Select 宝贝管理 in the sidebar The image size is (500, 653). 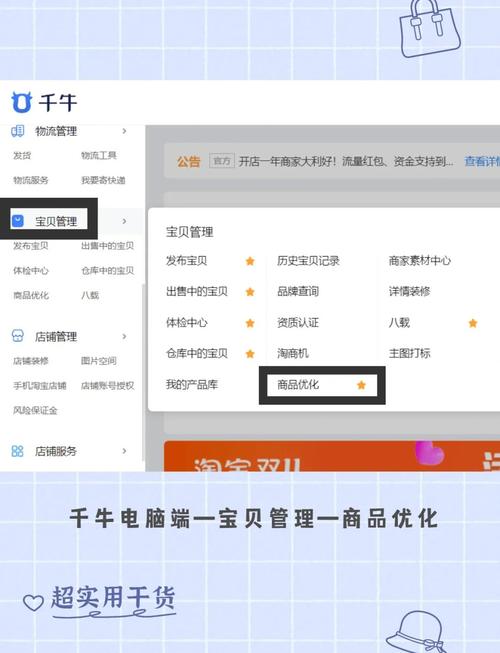[56, 221]
